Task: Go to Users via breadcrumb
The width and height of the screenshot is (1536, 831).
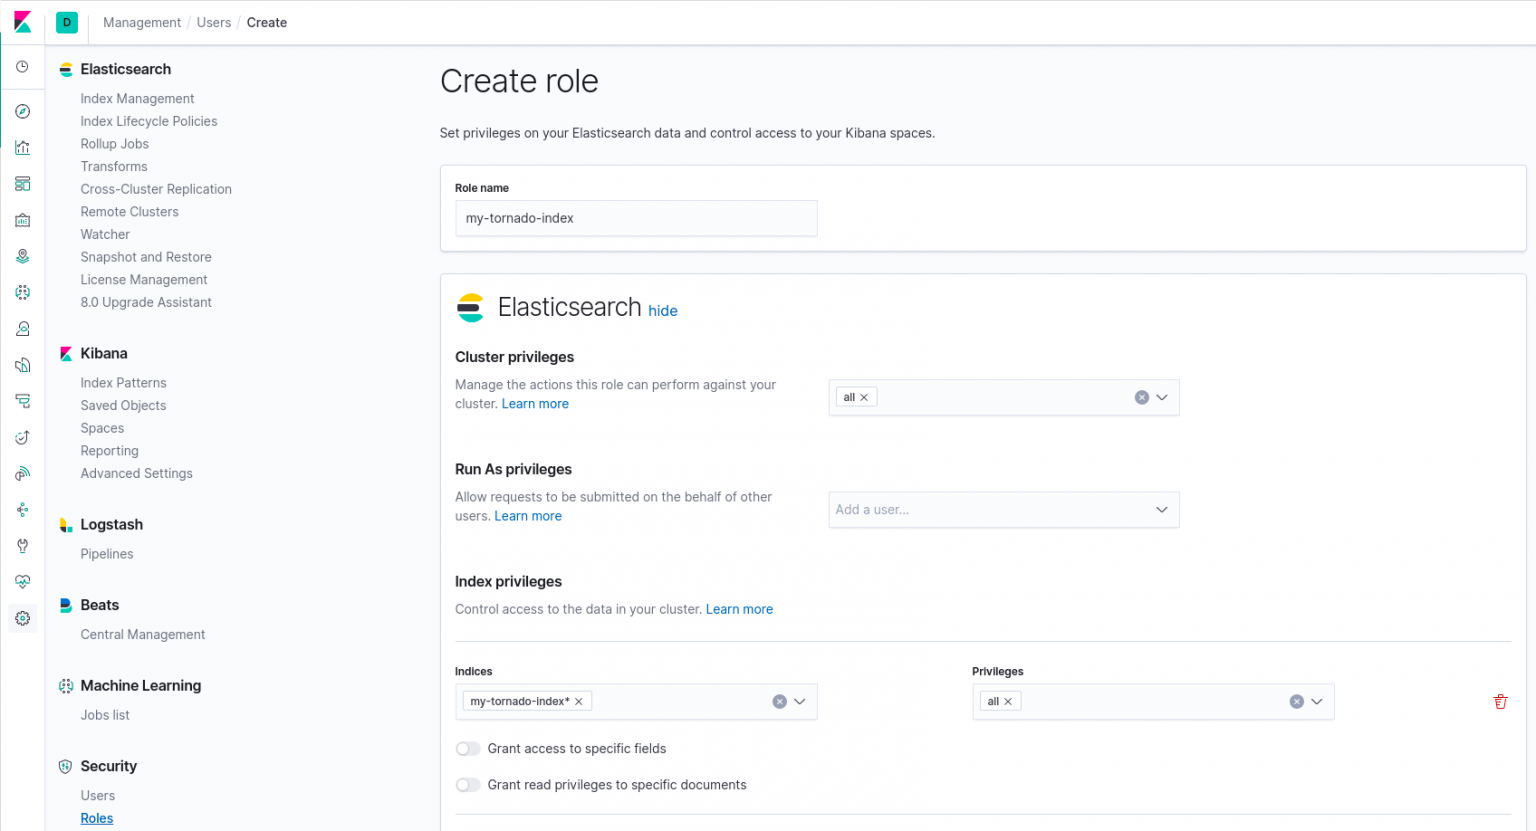Action: point(213,22)
